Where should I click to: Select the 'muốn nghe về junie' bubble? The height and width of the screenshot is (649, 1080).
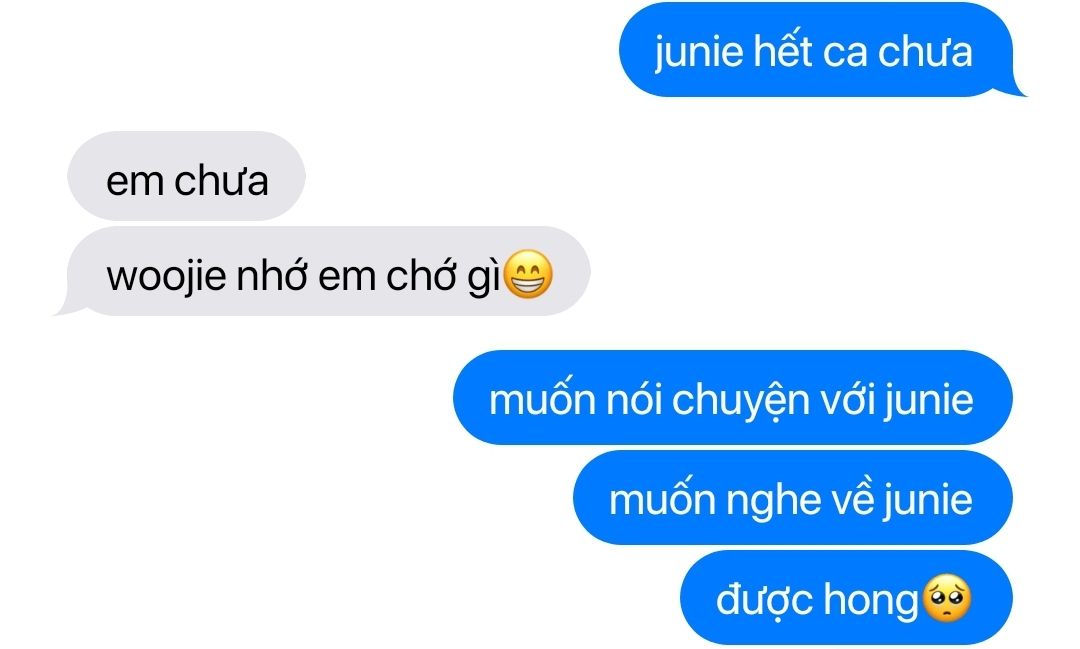click(793, 498)
